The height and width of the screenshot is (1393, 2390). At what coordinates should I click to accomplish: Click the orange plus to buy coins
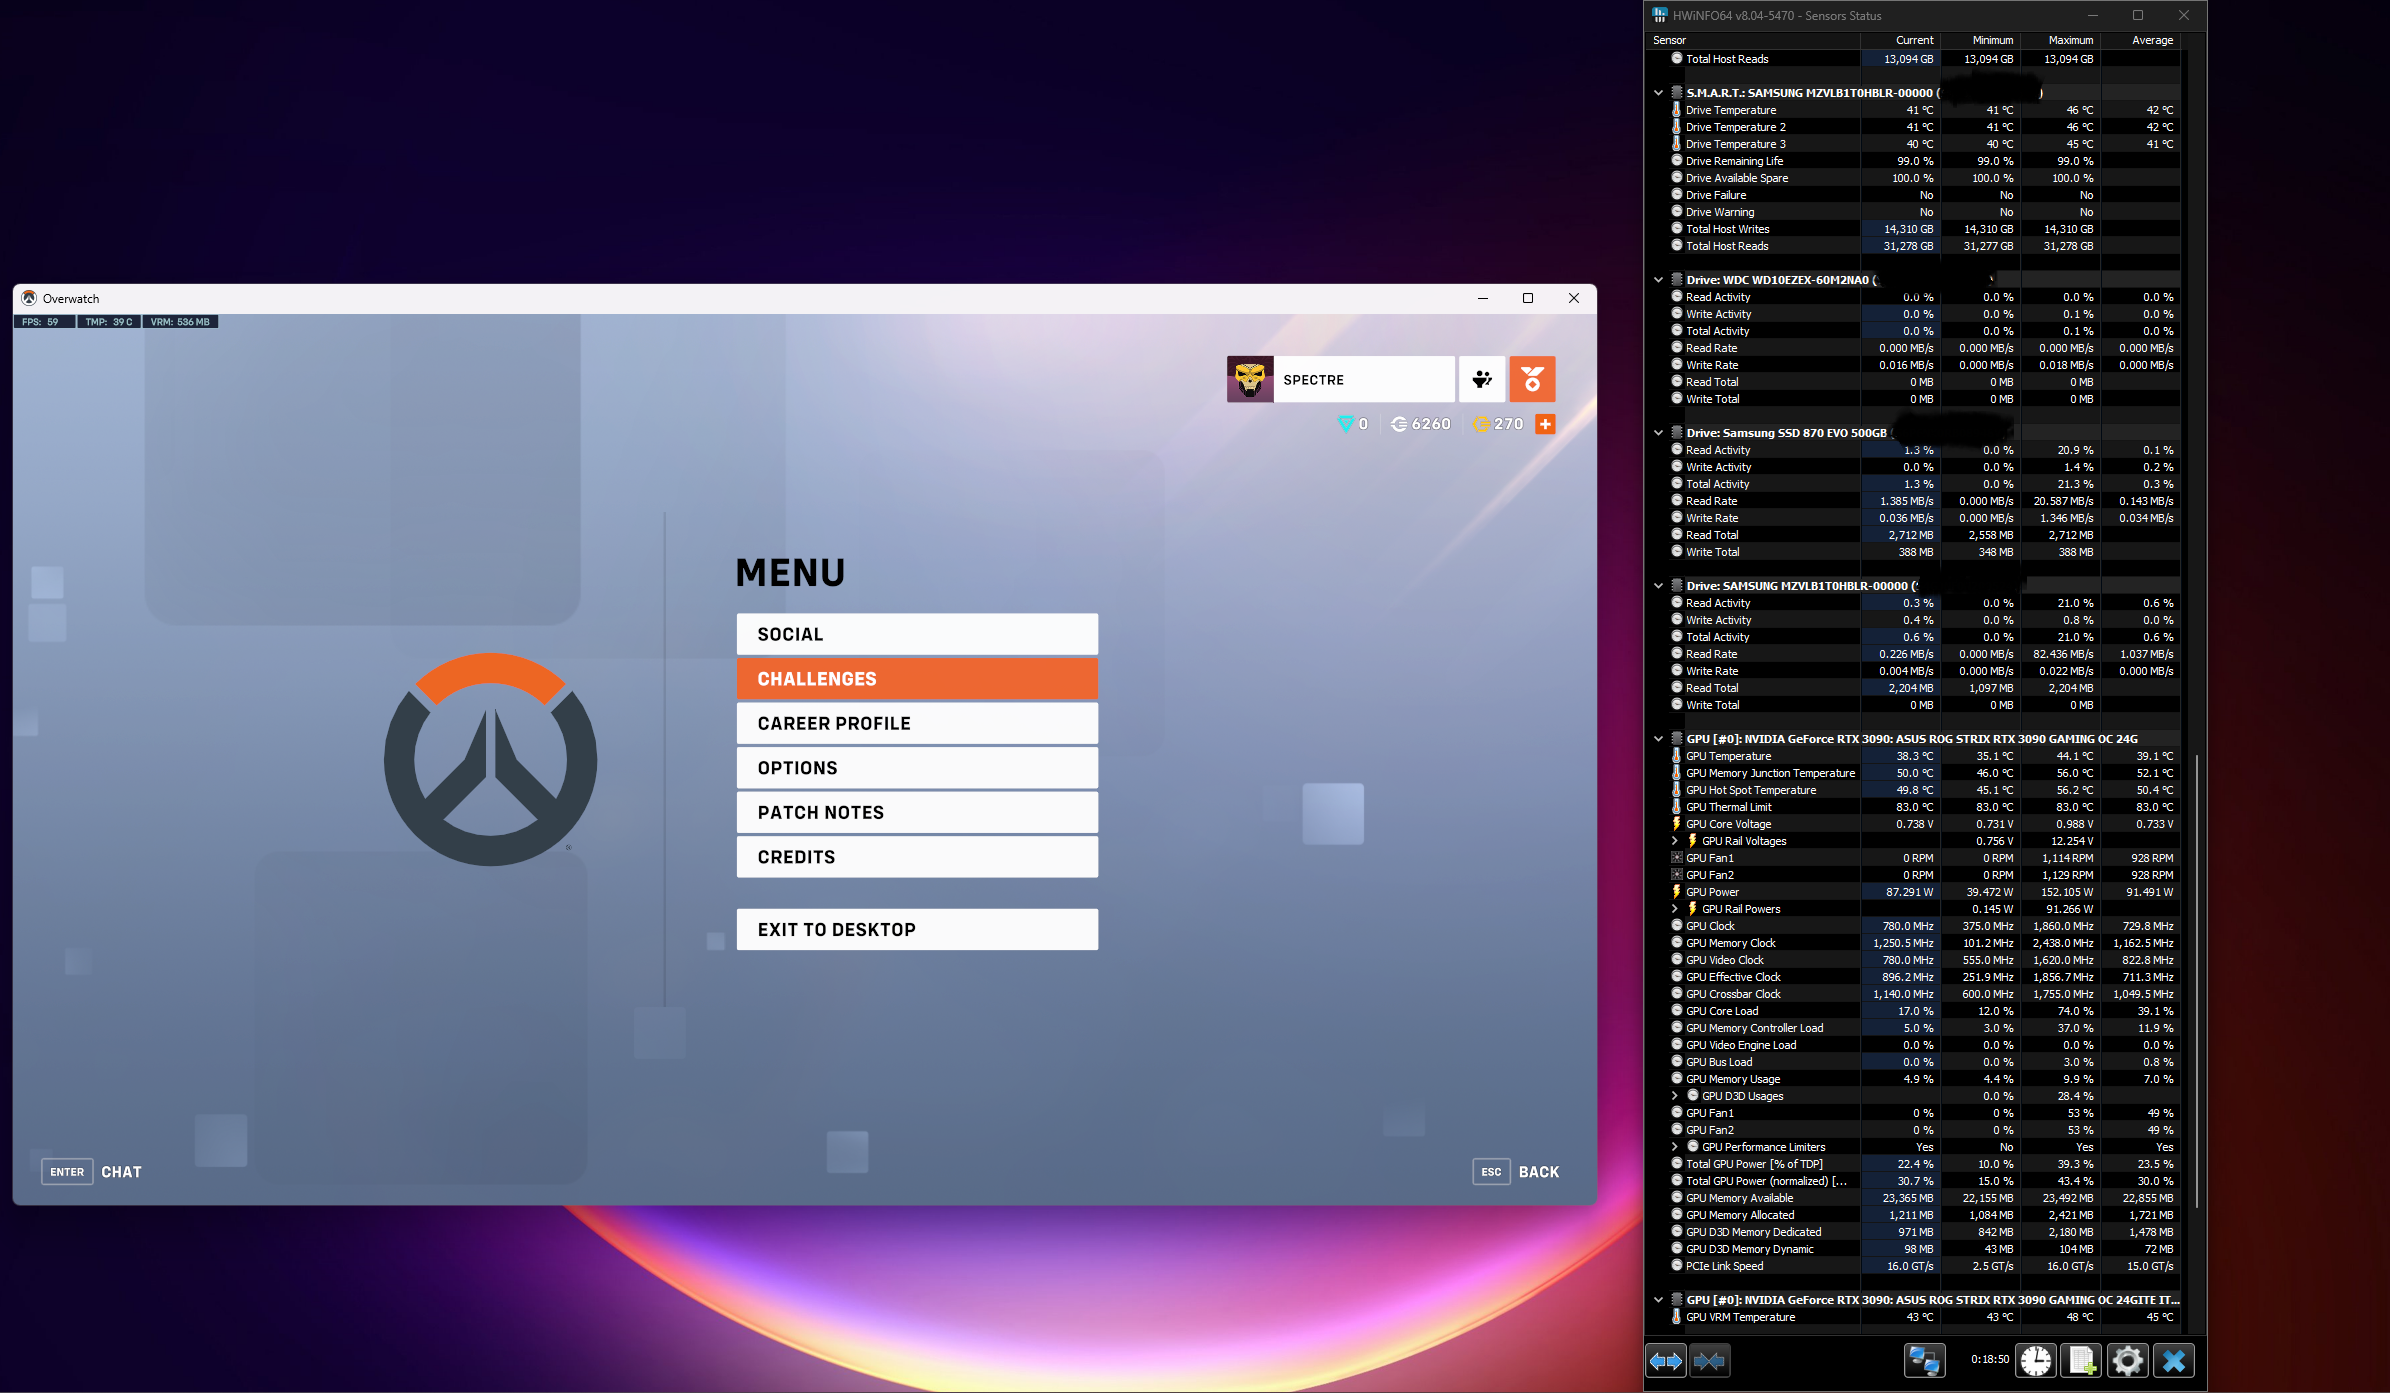tap(1545, 424)
